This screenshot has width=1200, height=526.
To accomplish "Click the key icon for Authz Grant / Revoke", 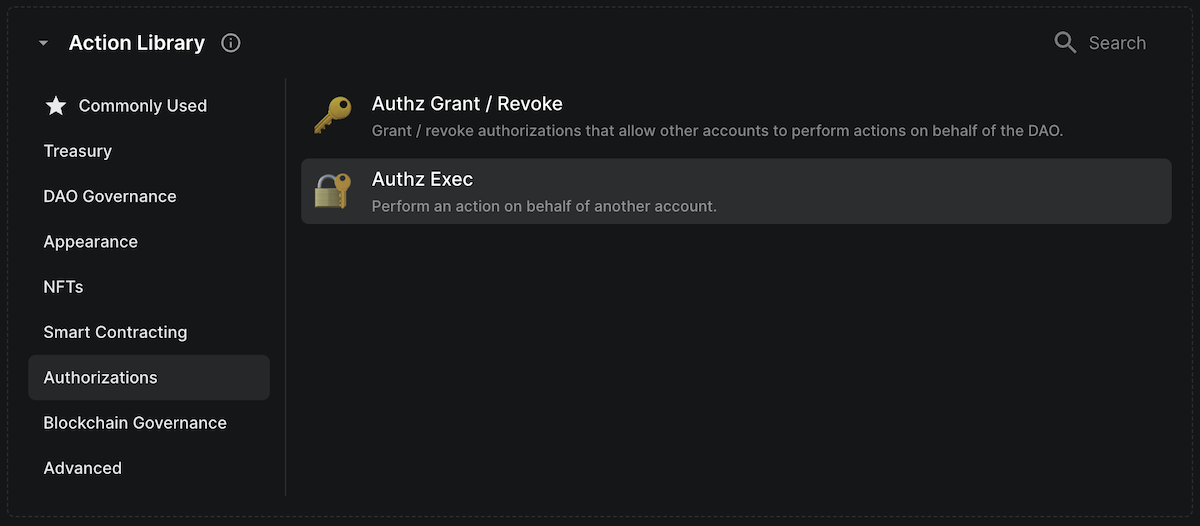I will tap(332, 116).
